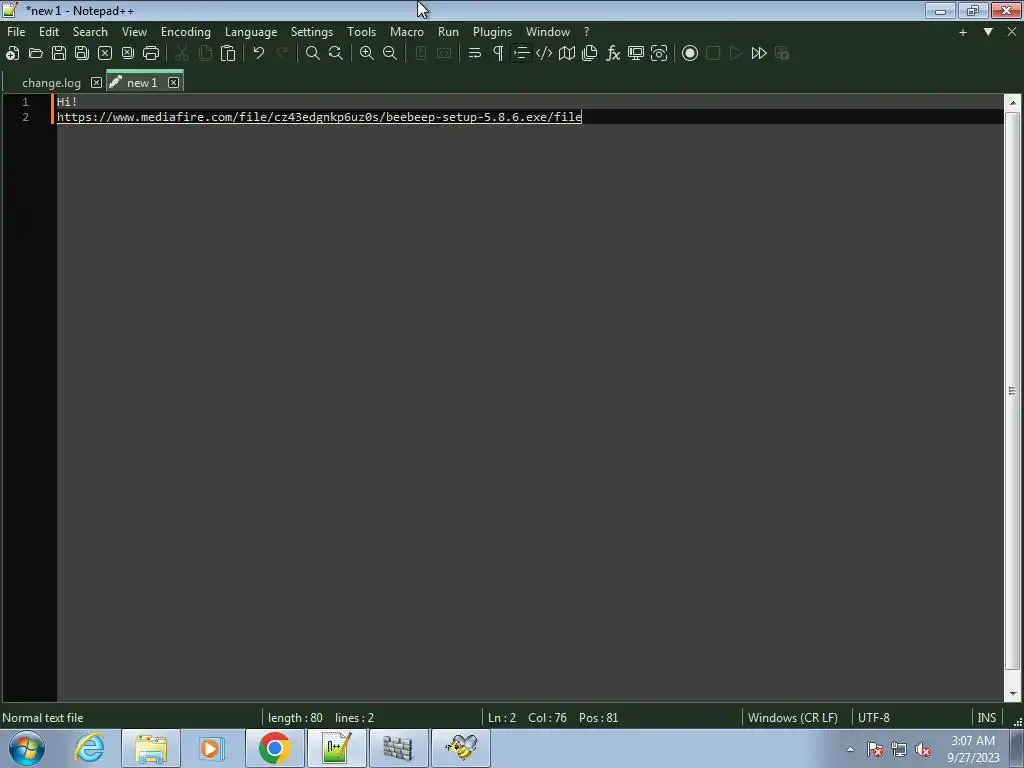
Task: Open the Replace toolbar icon
Action: click(x=336, y=54)
